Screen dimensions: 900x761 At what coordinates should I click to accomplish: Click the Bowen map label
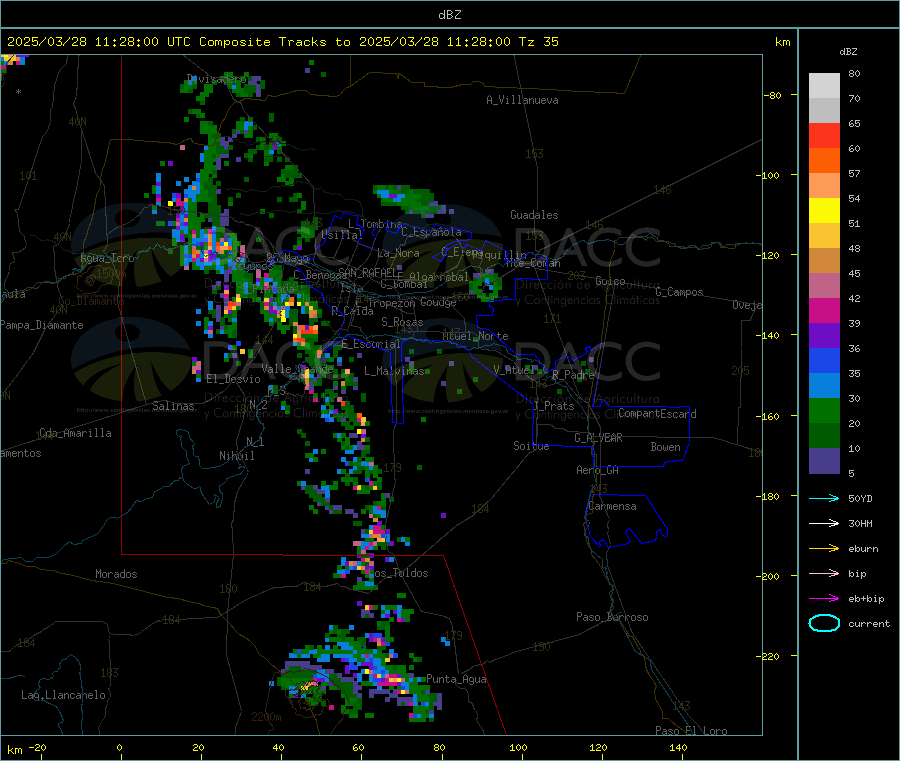coord(665,447)
